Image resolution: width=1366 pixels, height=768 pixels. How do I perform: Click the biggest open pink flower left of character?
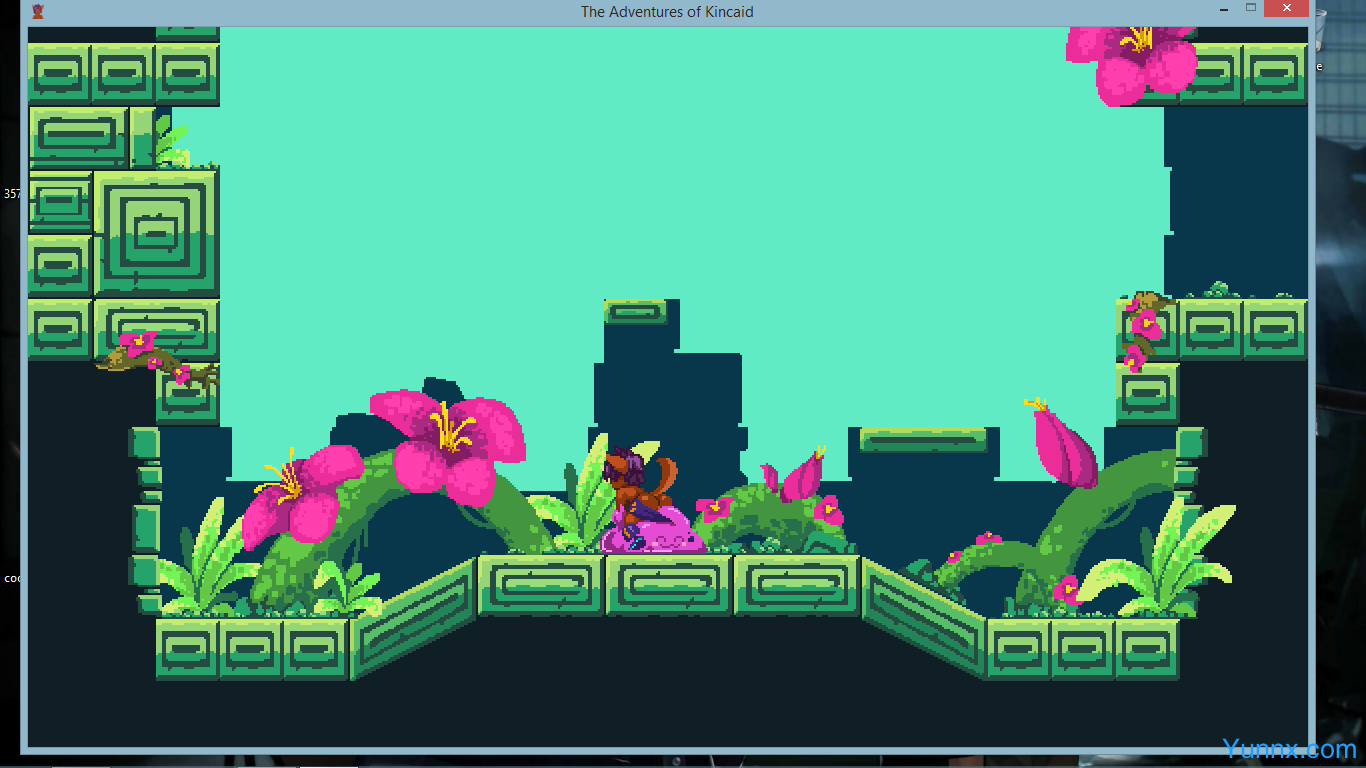450,438
